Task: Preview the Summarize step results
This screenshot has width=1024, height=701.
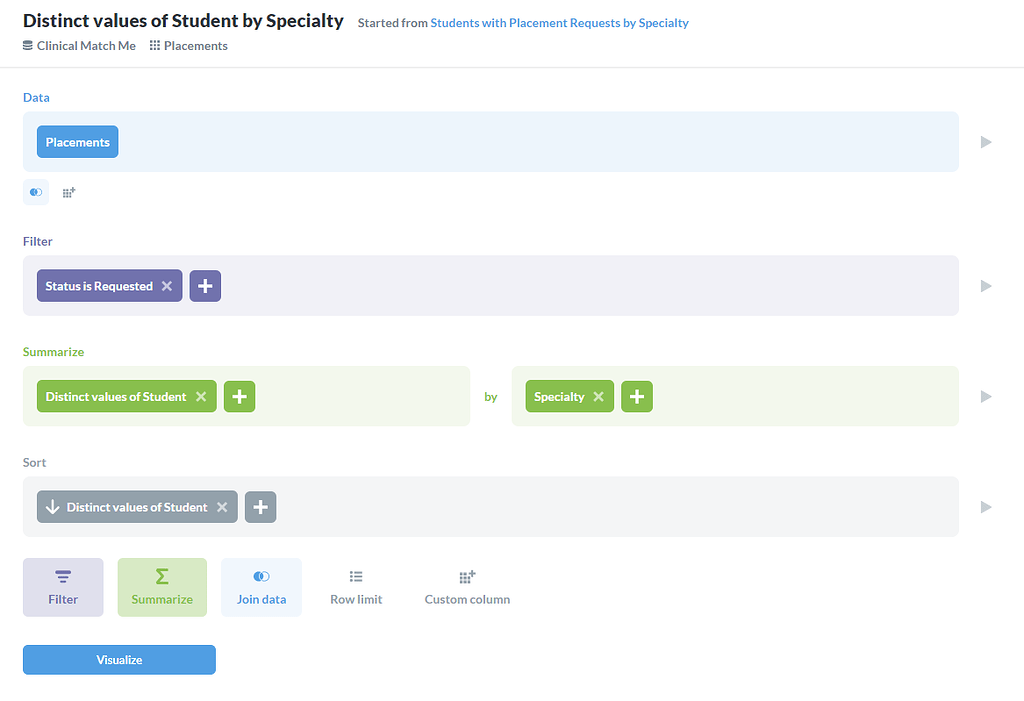Action: (986, 397)
